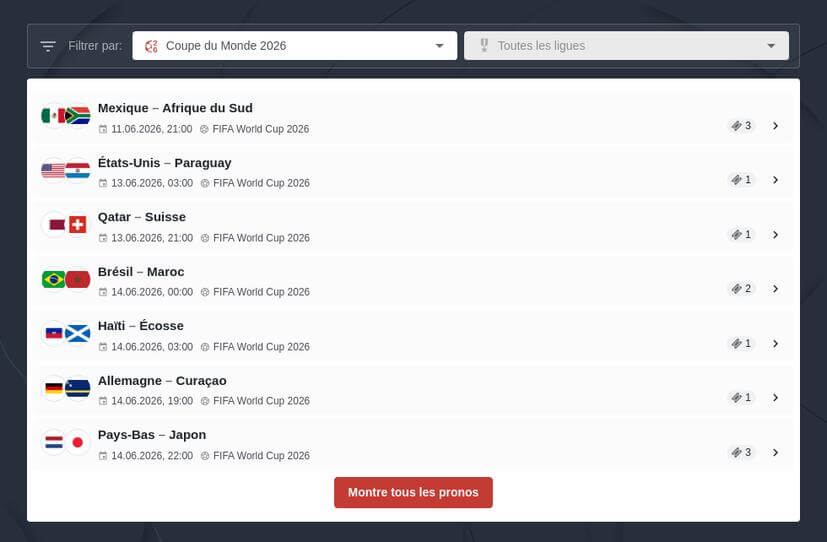Open the Allemagne – Curaçao match

162,380
